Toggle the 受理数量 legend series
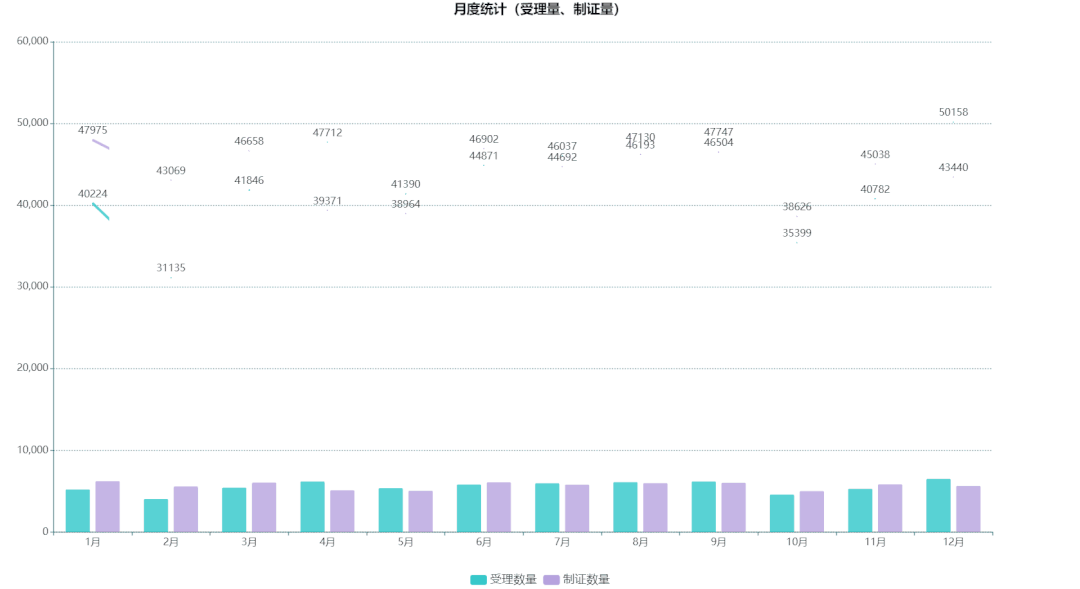 click(x=503, y=579)
